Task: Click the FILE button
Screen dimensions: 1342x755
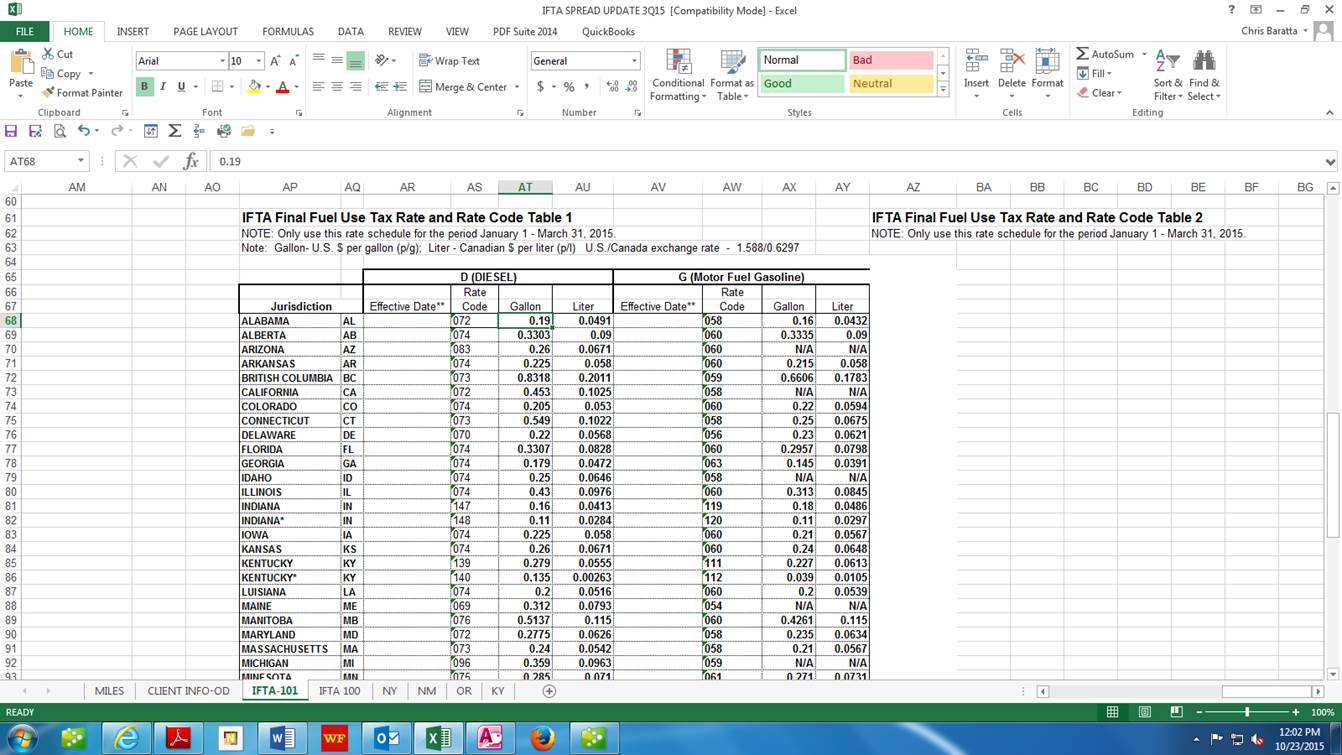Action: click(x=24, y=32)
